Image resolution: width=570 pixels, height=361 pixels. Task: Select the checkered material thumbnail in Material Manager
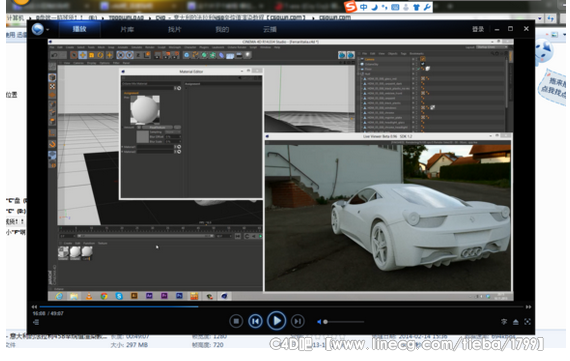pyautogui.click(x=63, y=252)
